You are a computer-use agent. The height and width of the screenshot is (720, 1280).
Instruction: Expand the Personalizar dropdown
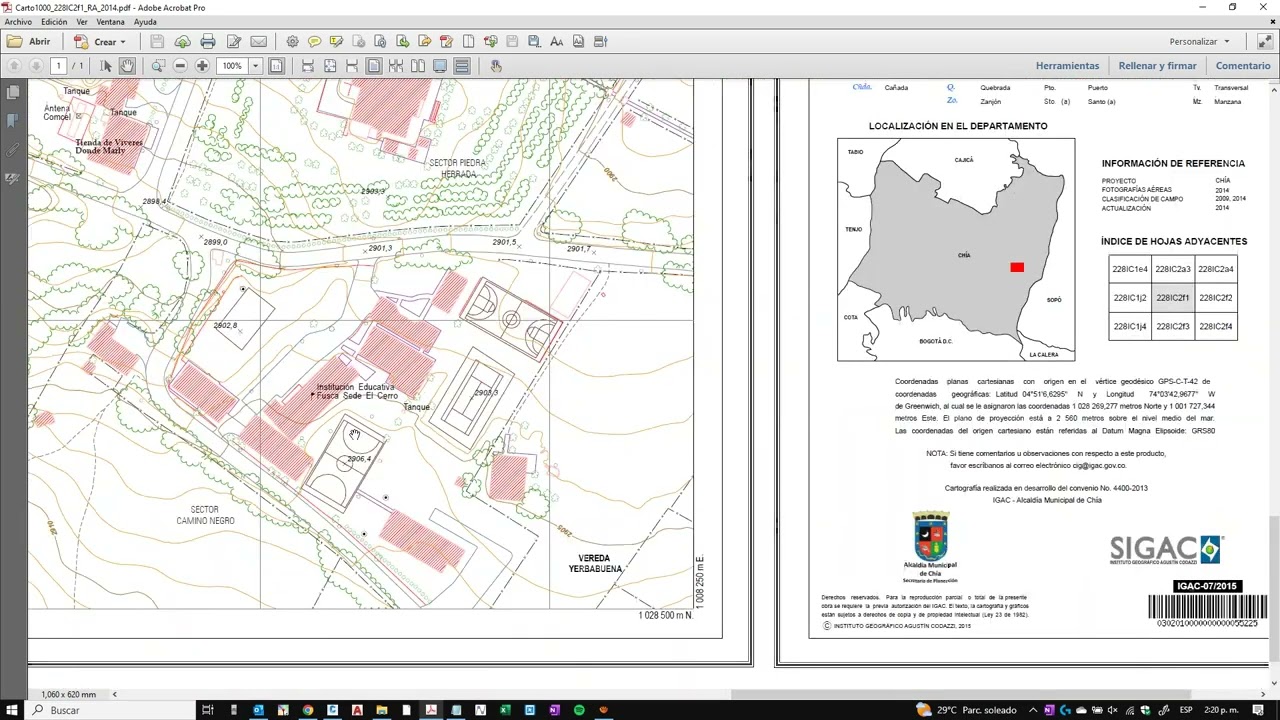click(x=1198, y=42)
